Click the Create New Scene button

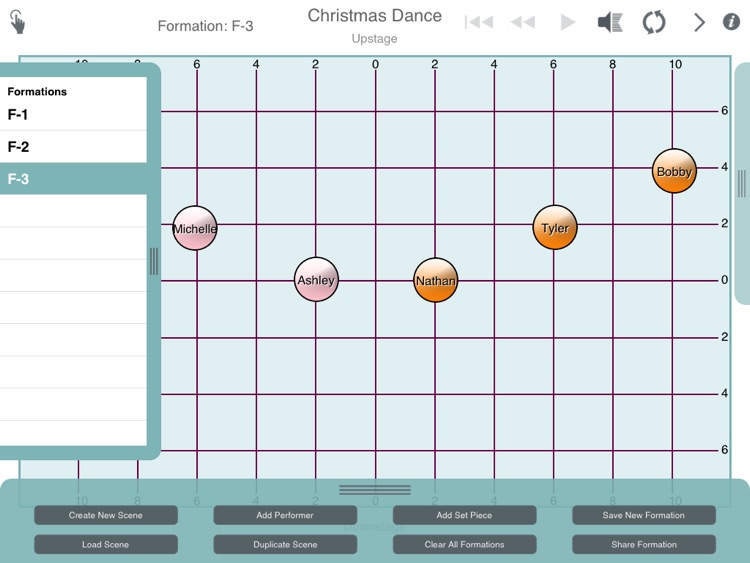106,515
